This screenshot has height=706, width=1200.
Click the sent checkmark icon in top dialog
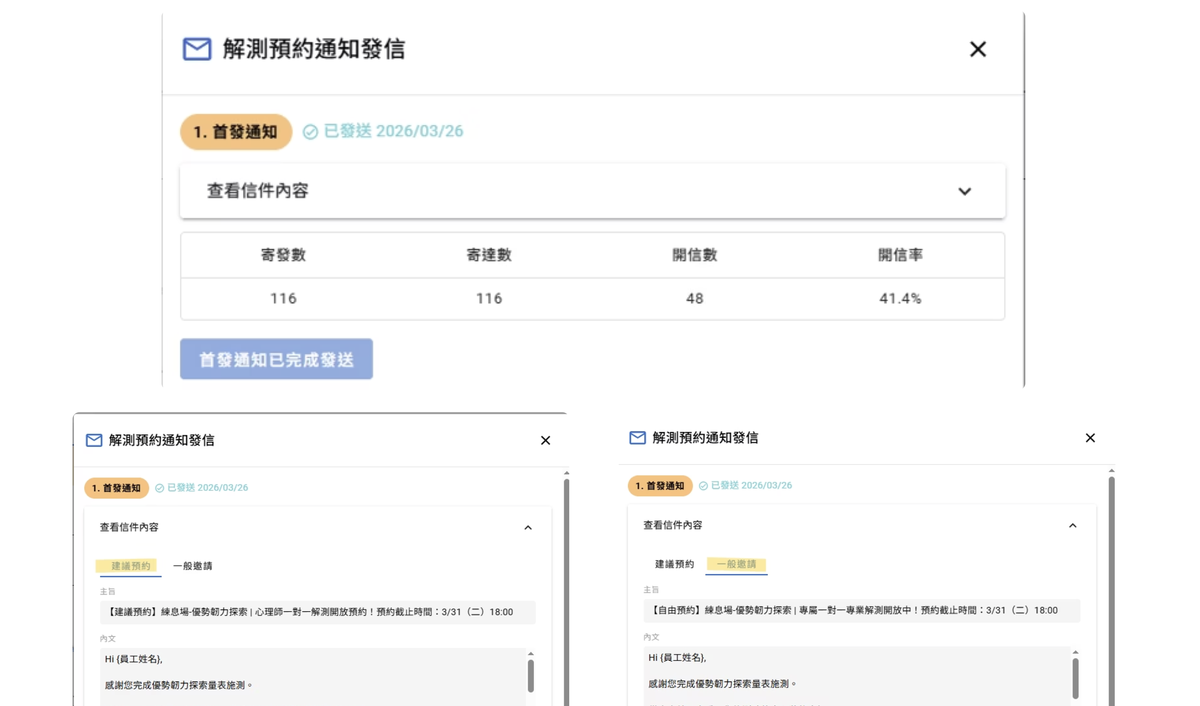[x=310, y=132]
